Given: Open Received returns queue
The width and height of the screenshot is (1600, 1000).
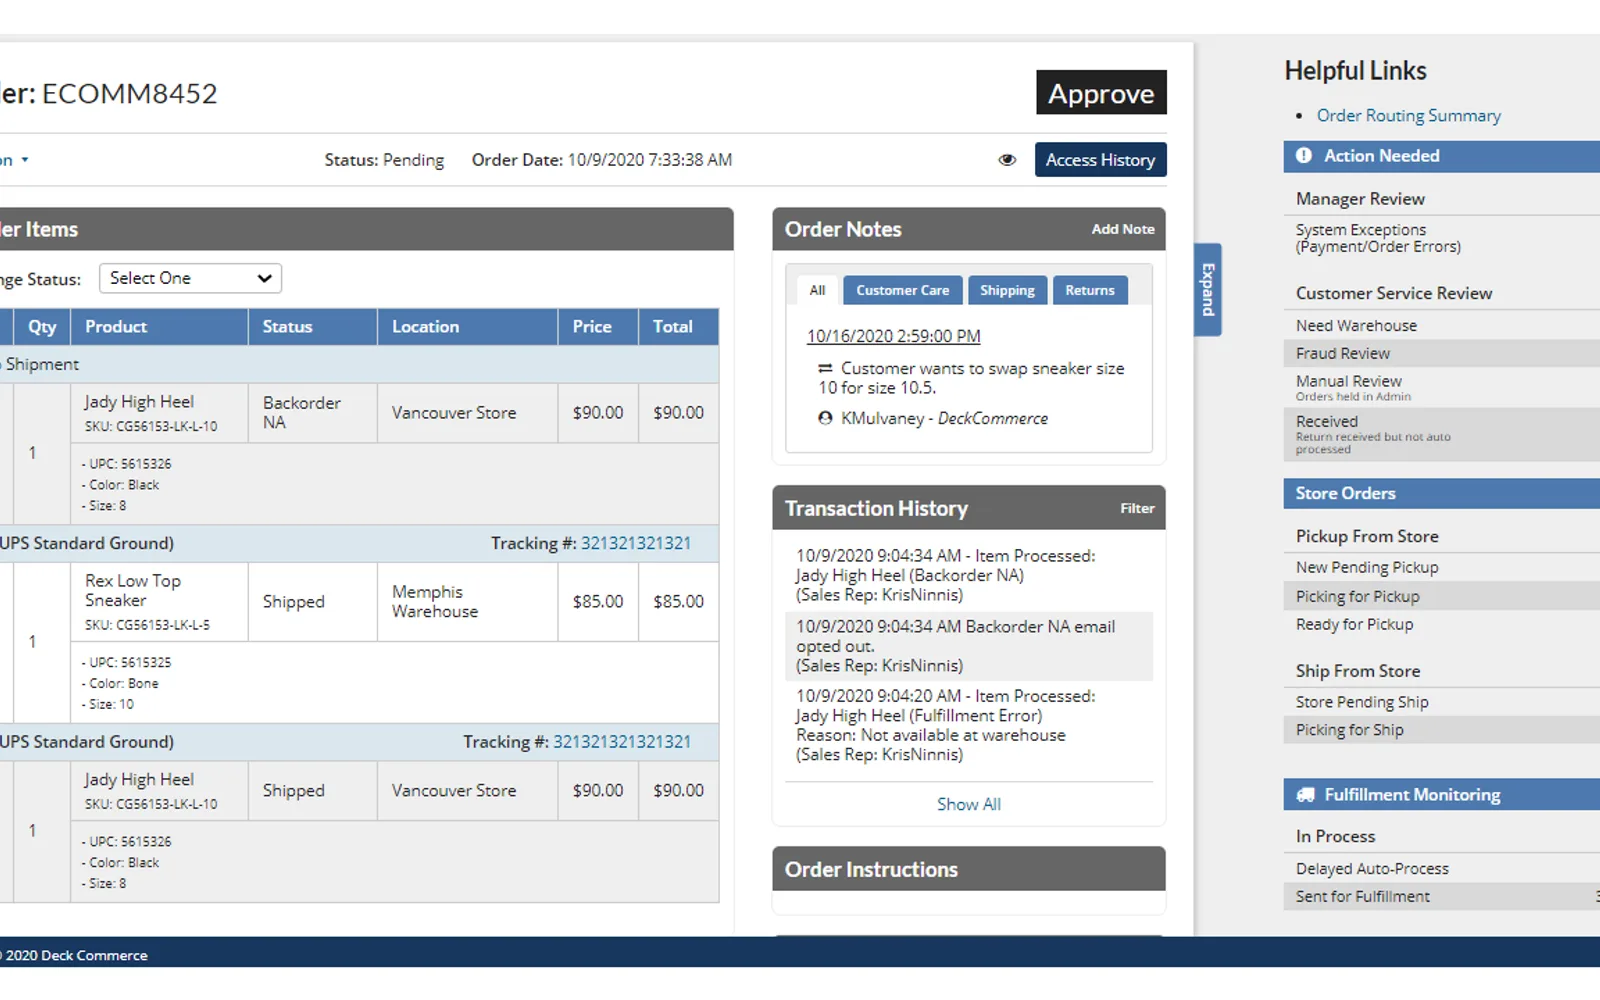Looking at the screenshot, I should 1326,422.
